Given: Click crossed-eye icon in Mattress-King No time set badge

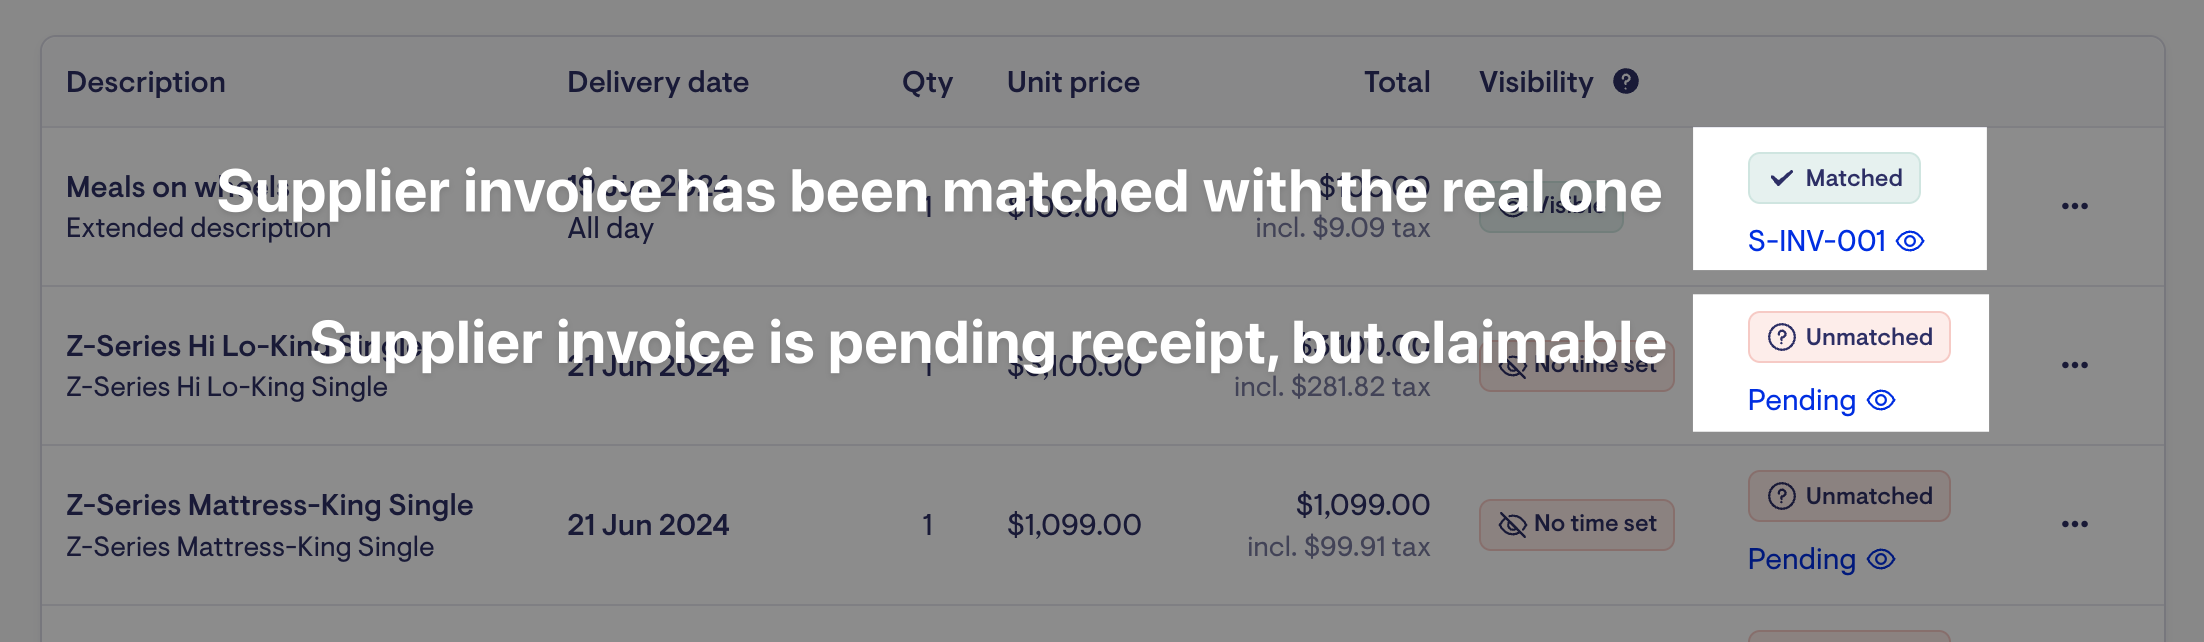Looking at the screenshot, I should 1512,524.
